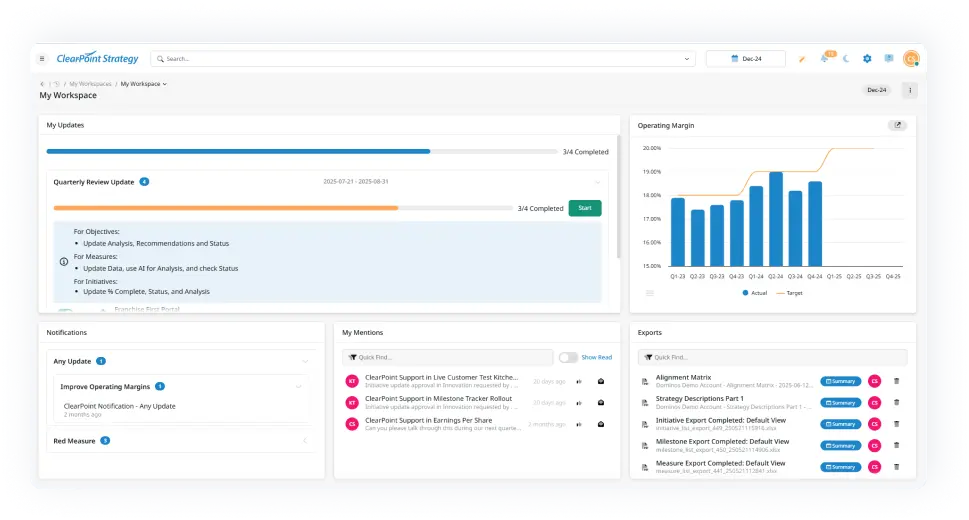This screenshot has height=520, width=969.
Task: Open the page kebab menu beside Dec-24
Action: pos(910,90)
